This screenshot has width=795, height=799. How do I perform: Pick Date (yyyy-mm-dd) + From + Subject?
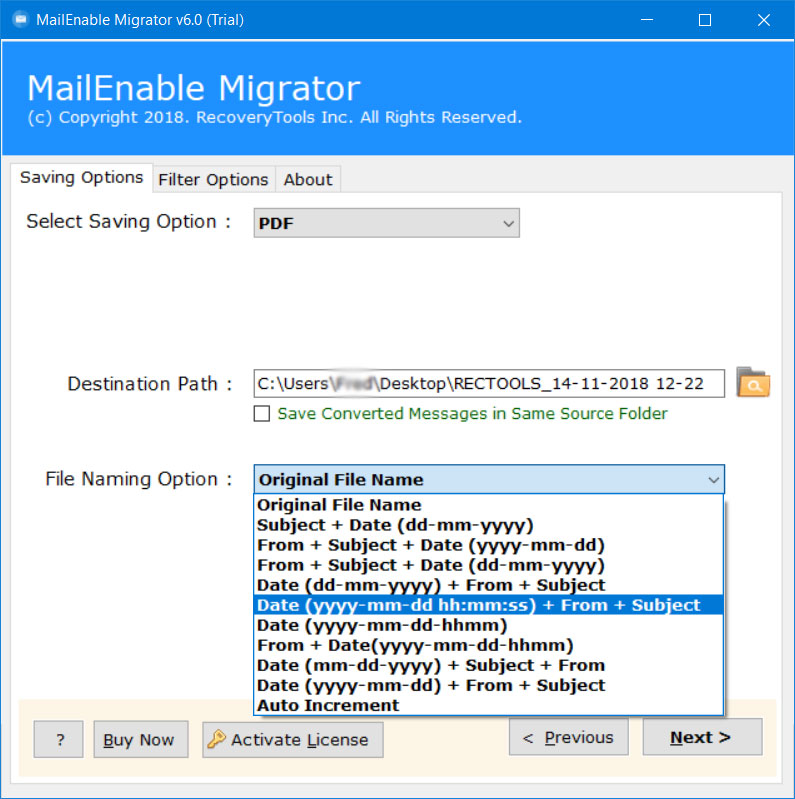click(x=488, y=685)
